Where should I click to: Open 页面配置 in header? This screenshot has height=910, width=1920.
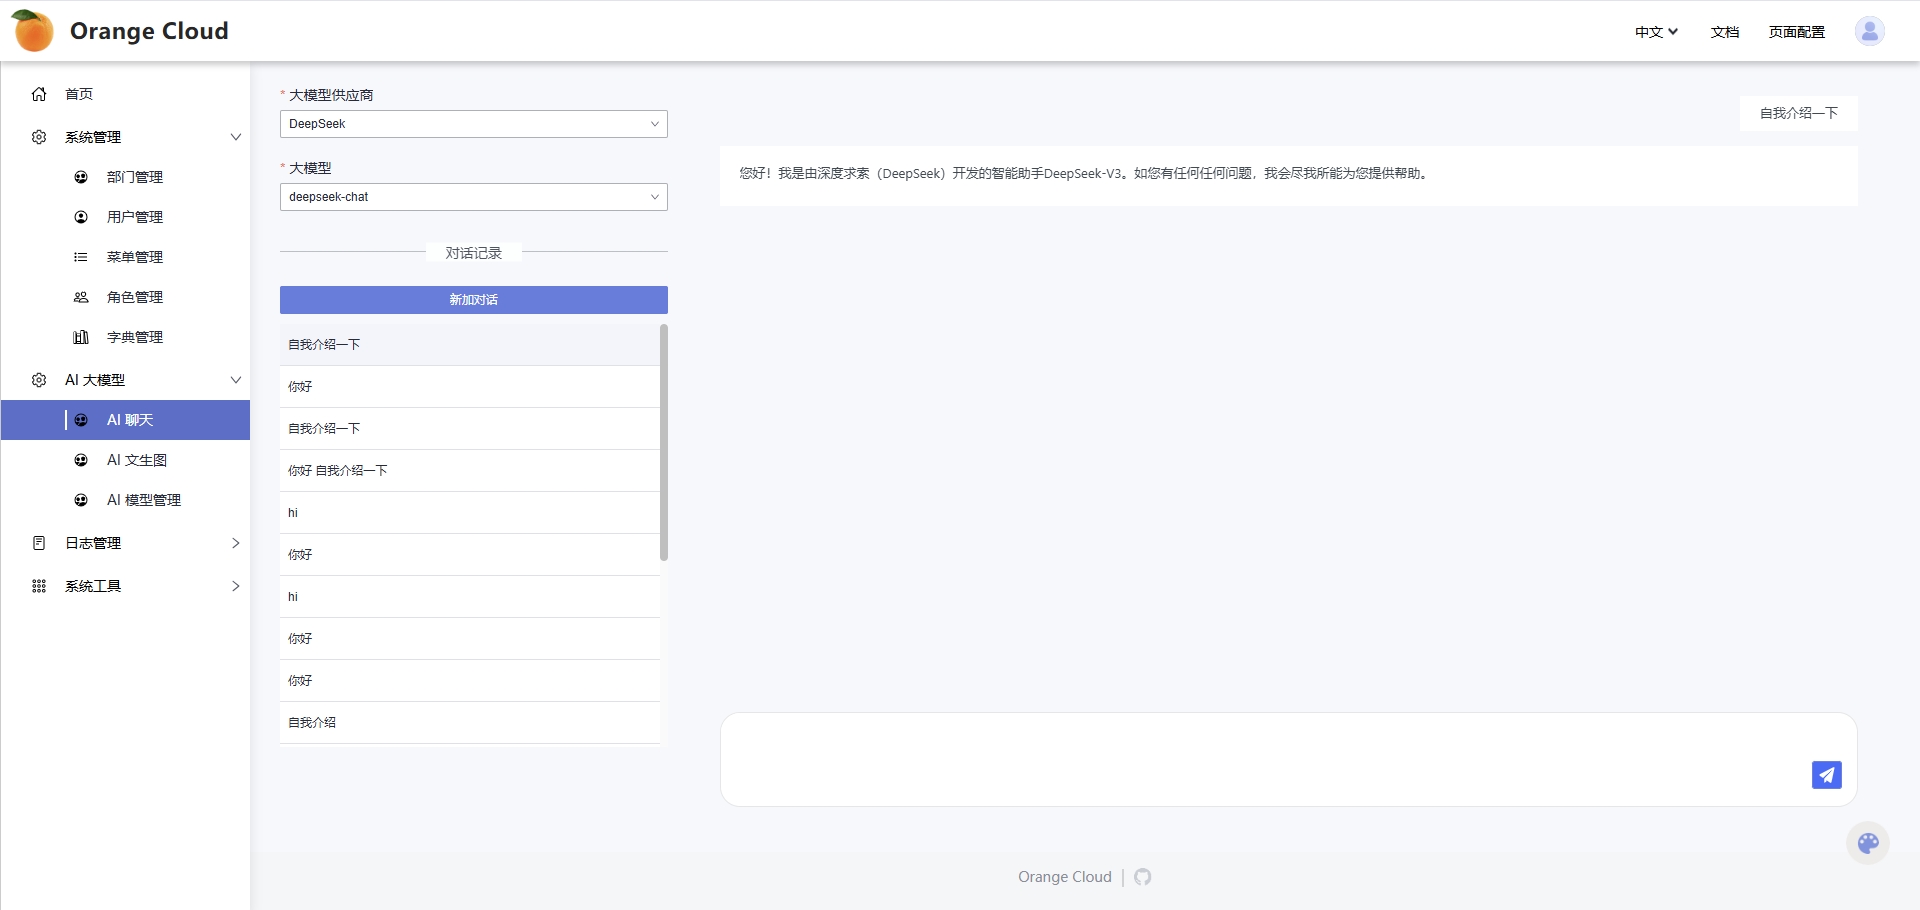coord(1797,32)
